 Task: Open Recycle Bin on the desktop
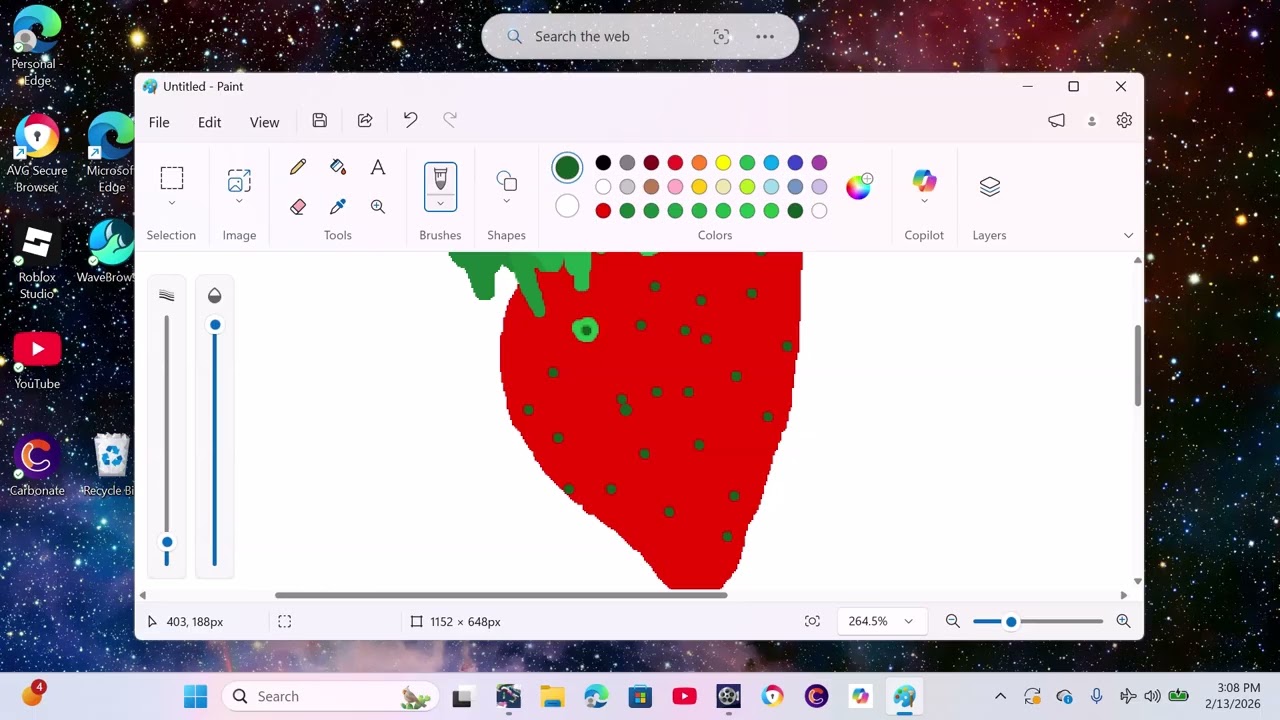tap(111, 465)
